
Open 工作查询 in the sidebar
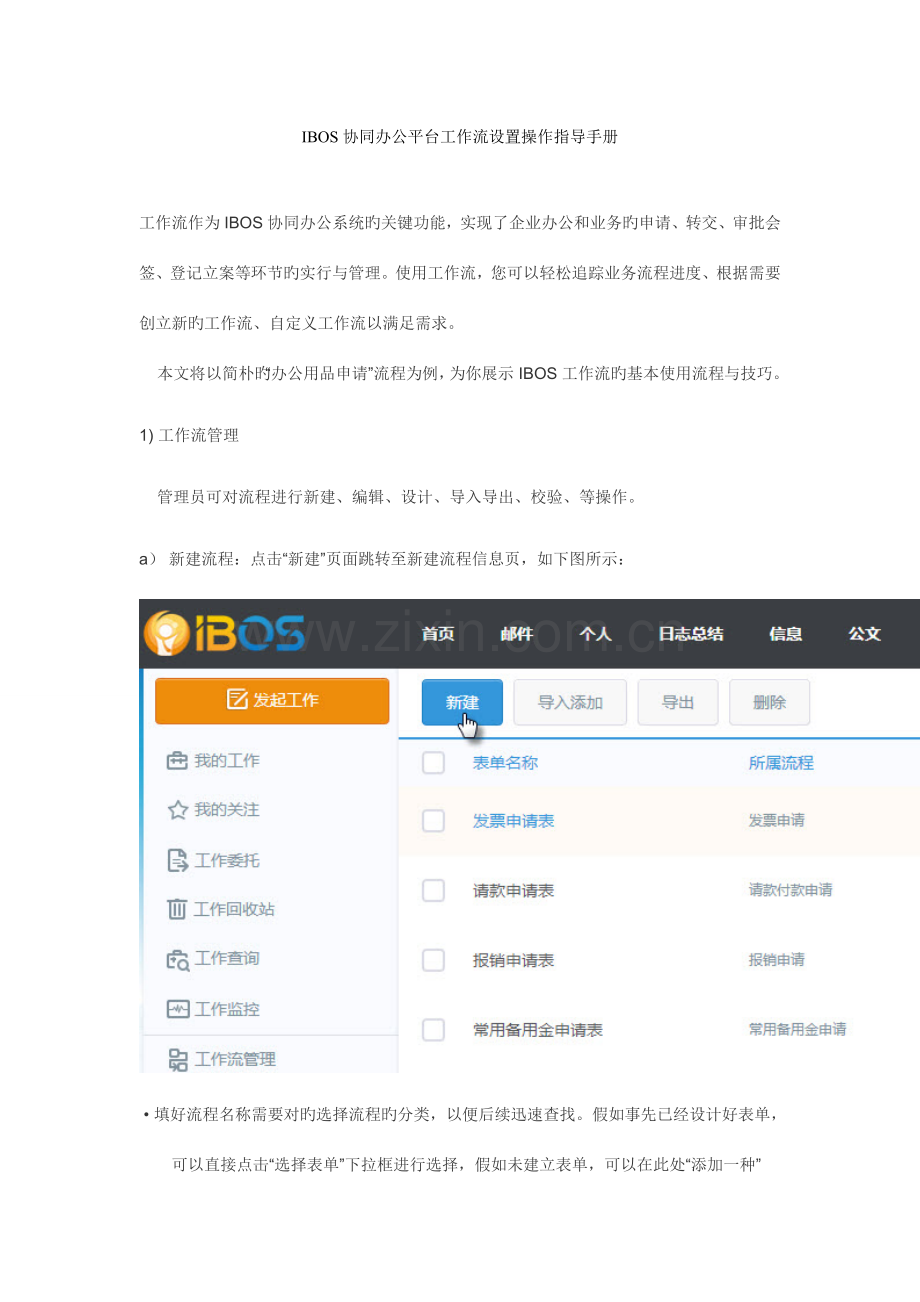(x=227, y=959)
